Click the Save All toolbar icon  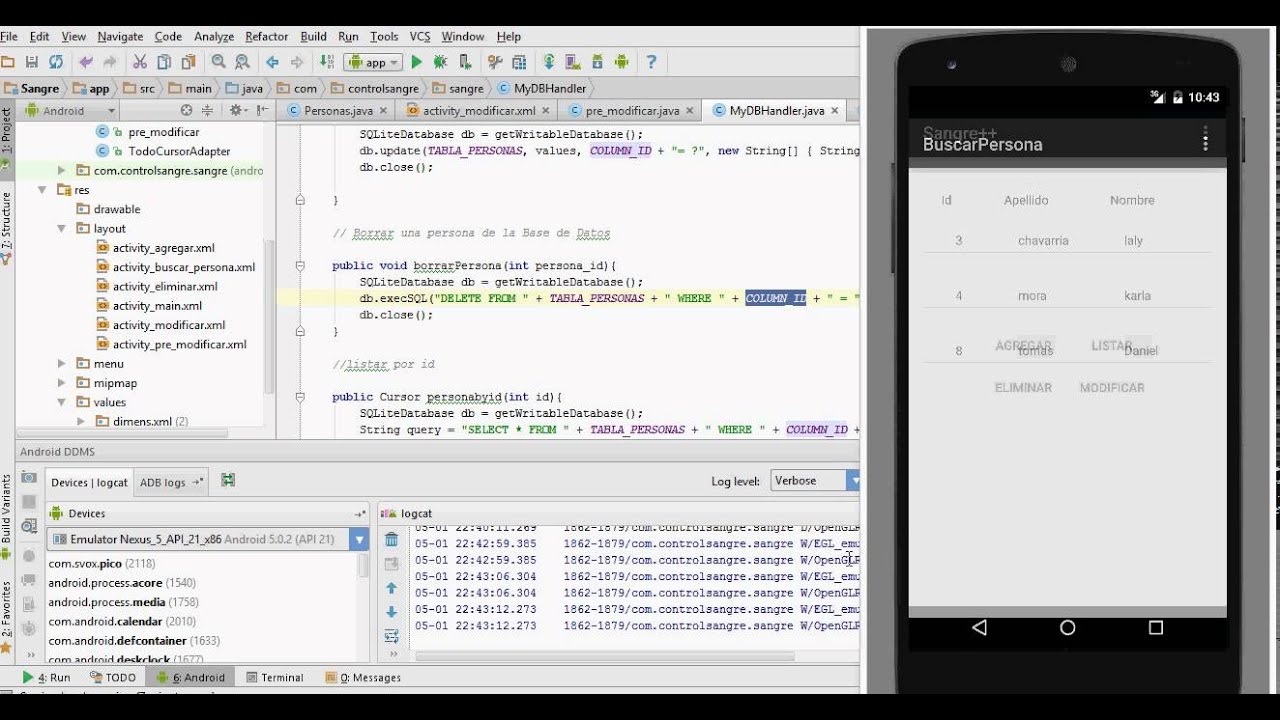click(x=31, y=62)
